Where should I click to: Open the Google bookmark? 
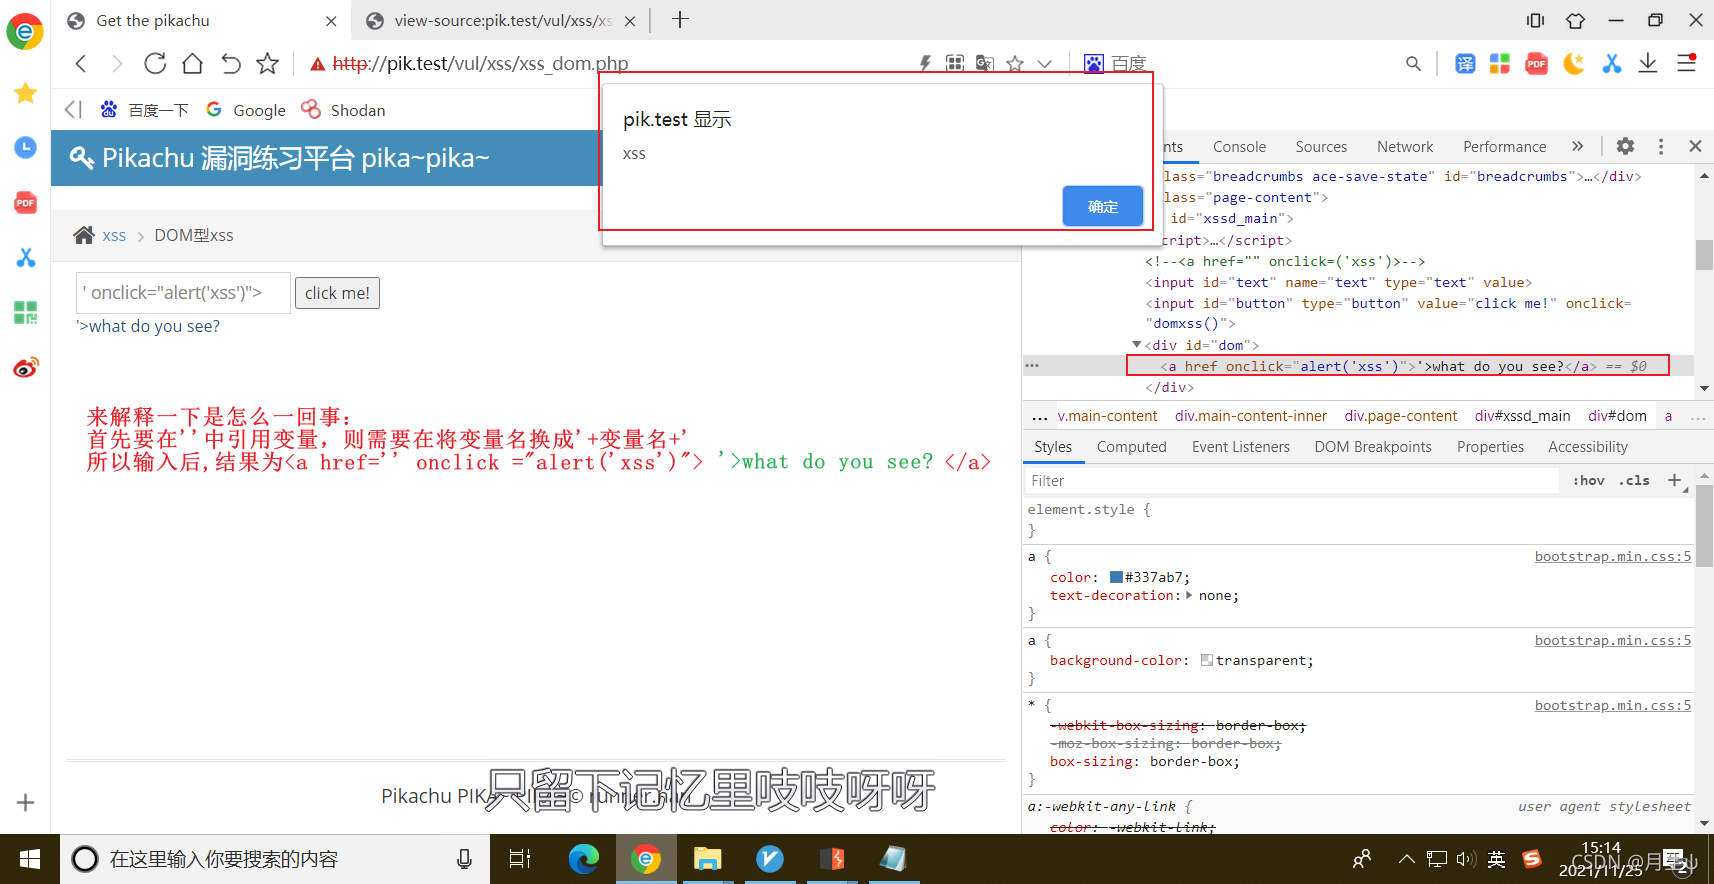[246, 110]
